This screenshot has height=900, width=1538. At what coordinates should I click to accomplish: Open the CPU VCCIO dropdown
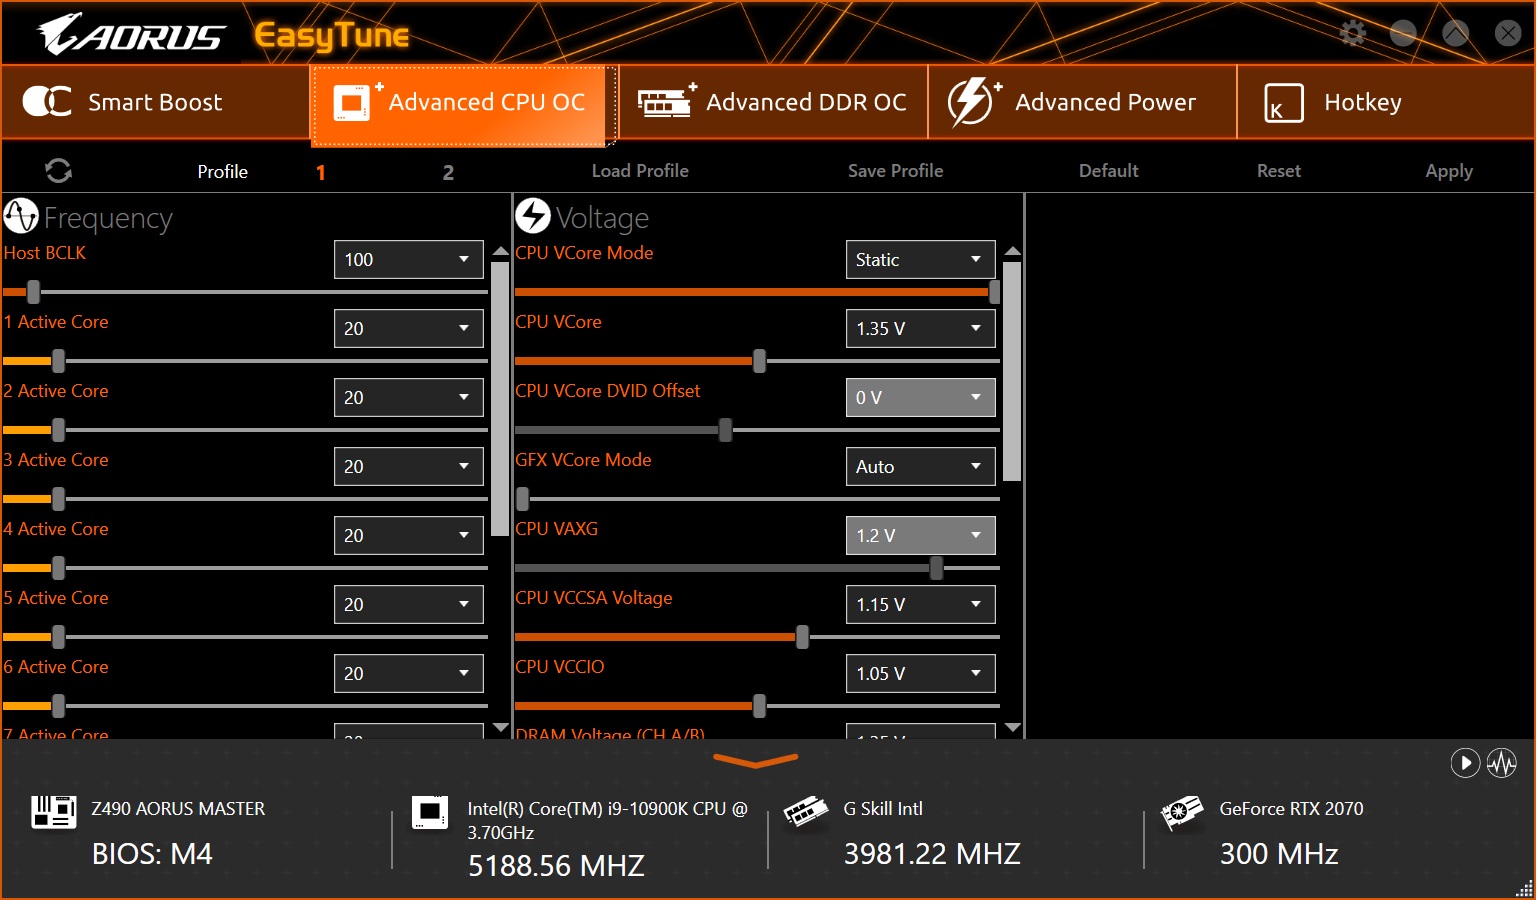pos(920,674)
